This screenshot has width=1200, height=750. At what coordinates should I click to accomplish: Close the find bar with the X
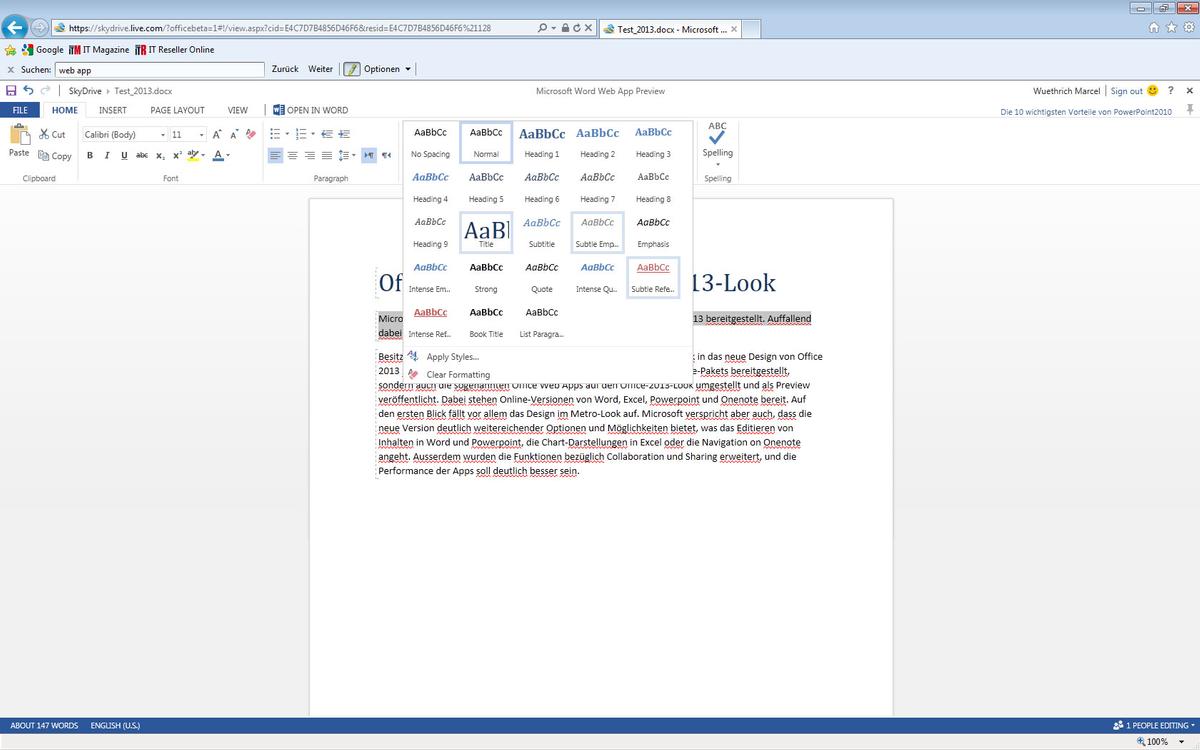(x=10, y=70)
